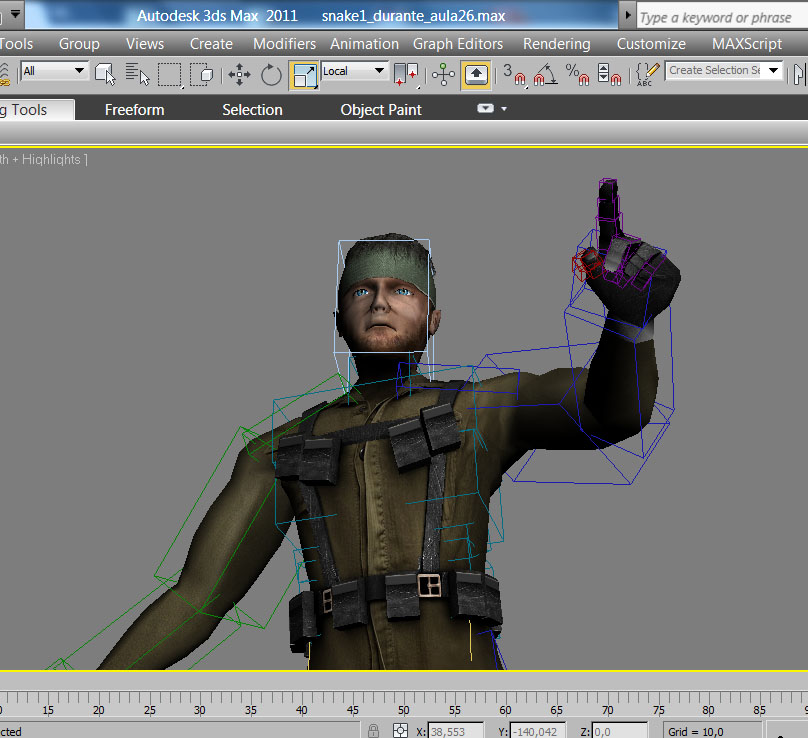Open the Modifiers menu
808x738 pixels.
(284, 44)
